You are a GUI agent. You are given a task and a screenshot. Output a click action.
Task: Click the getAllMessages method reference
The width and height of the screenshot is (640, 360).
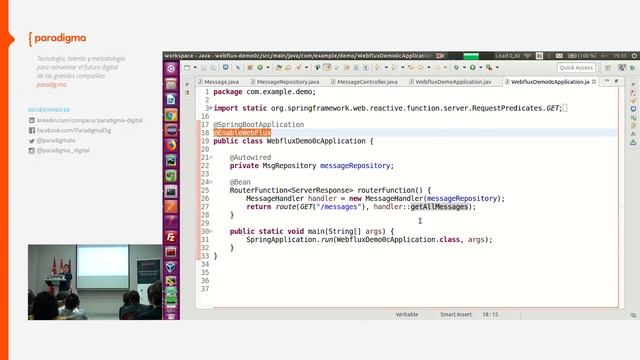point(439,207)
